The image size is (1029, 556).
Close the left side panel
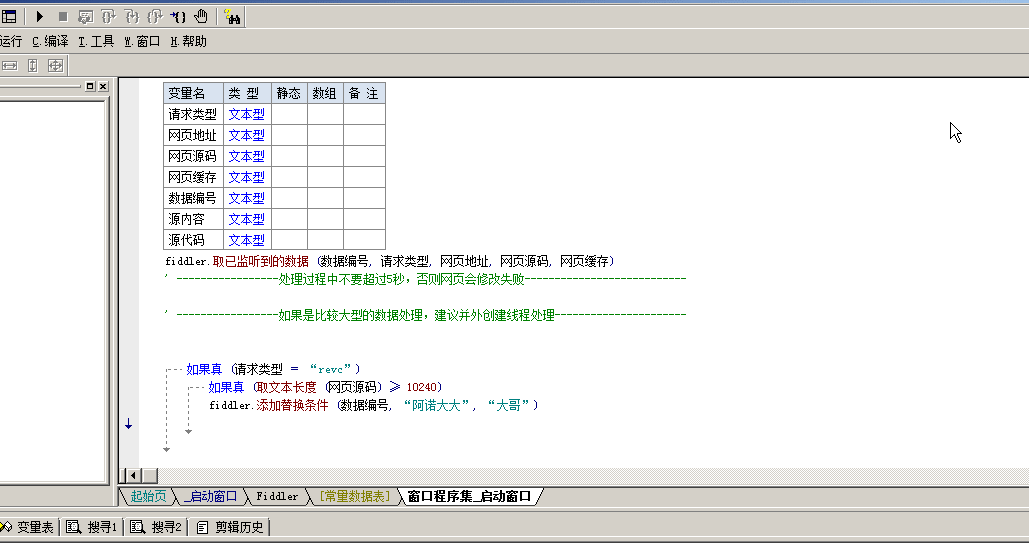click(x=103, y=86)
